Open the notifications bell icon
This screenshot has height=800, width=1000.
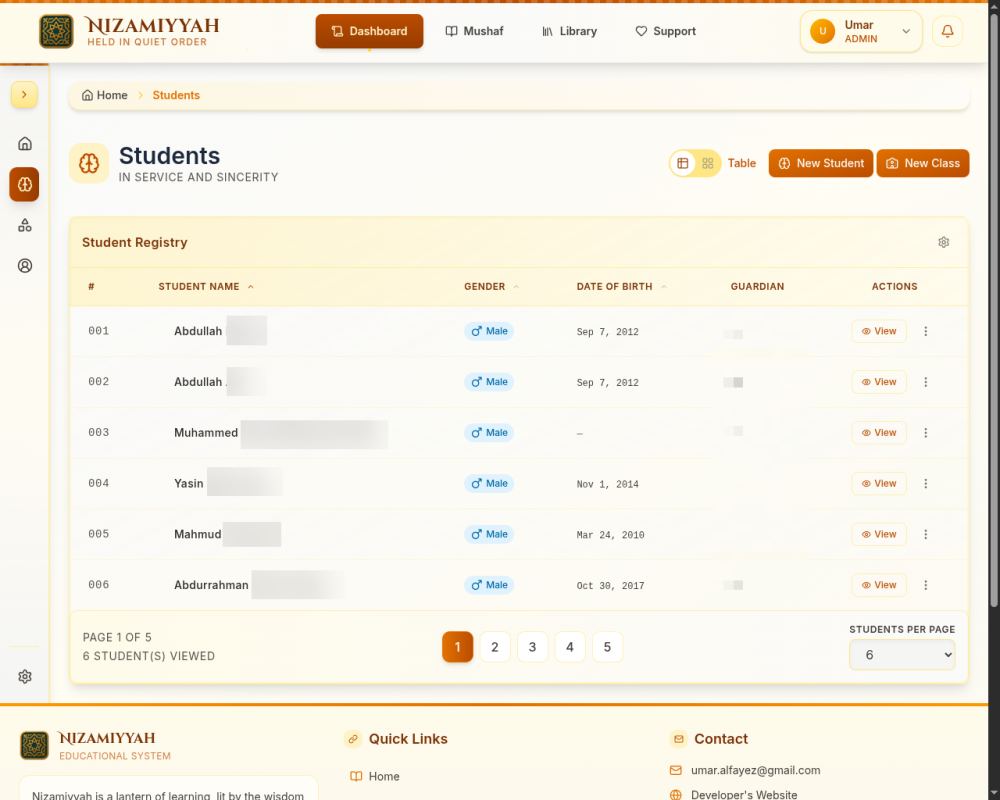pos(947,31)
